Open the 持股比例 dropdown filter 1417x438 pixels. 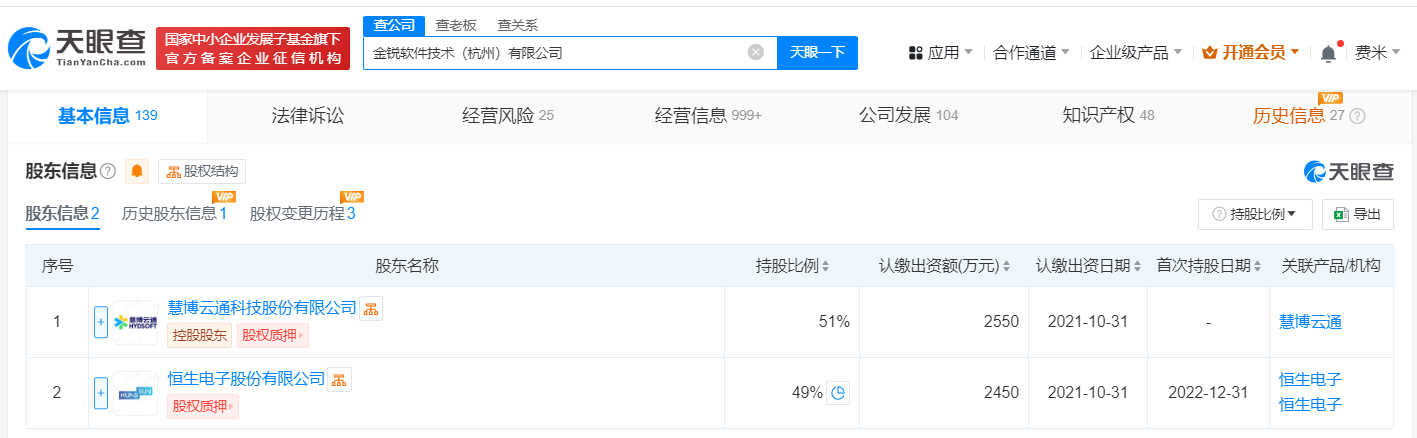pyautogui.click(x=1255, y=213)
